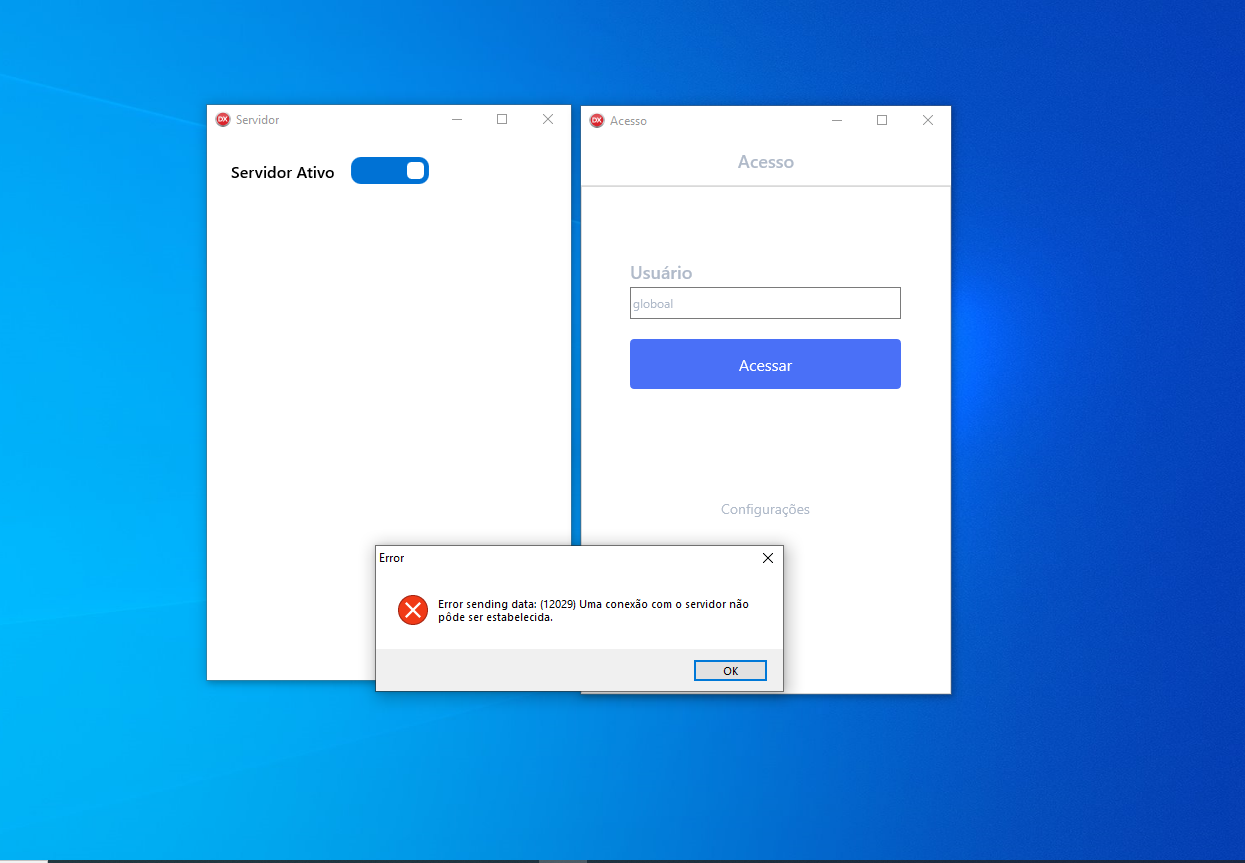Confirm the error with the OK button
Image resolution: width=1245 pixels, height=863 pixels.
point(730,671)
